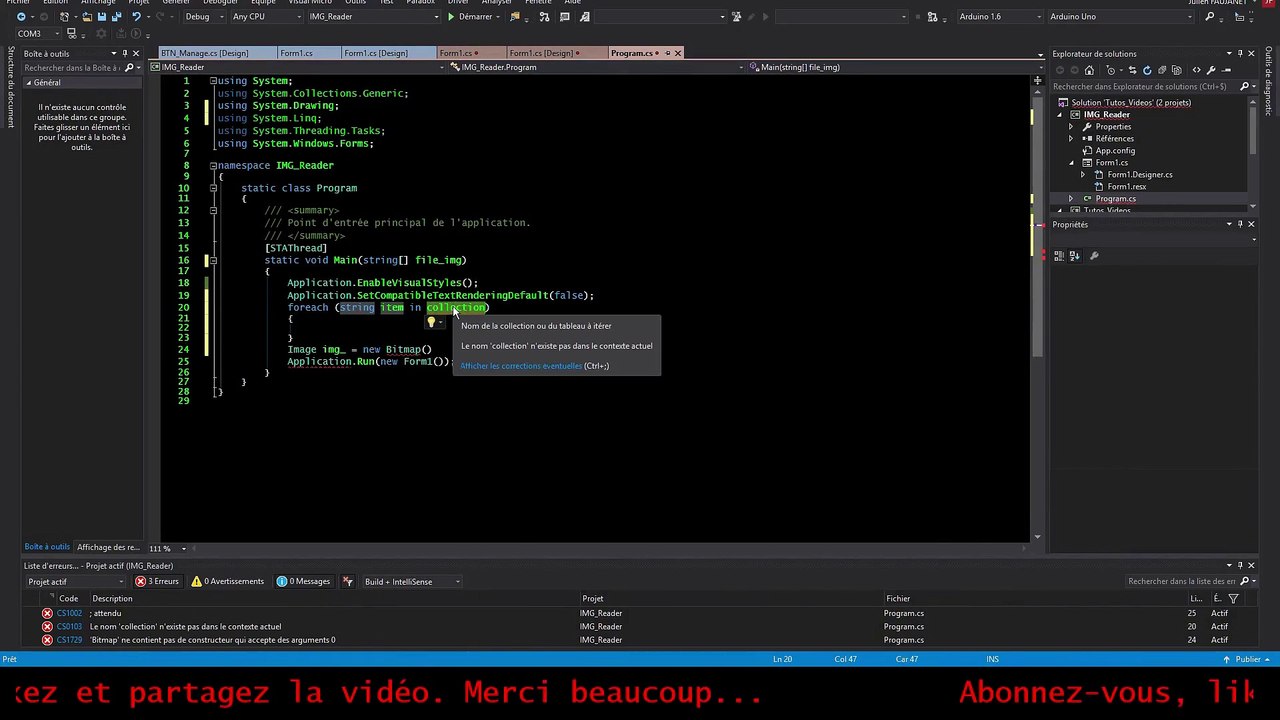Select App.config in Solution Explorer

coord(1115,151)
